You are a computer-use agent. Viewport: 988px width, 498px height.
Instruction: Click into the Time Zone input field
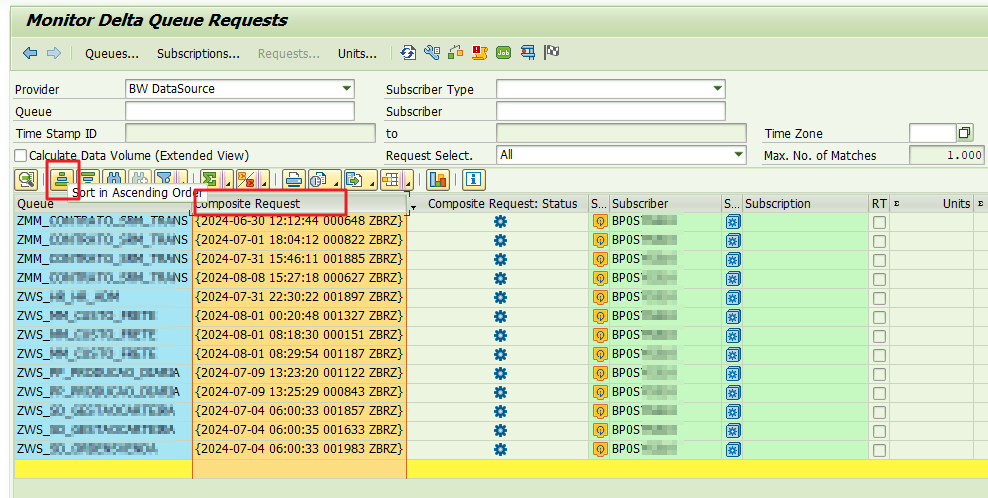point(933,133)
